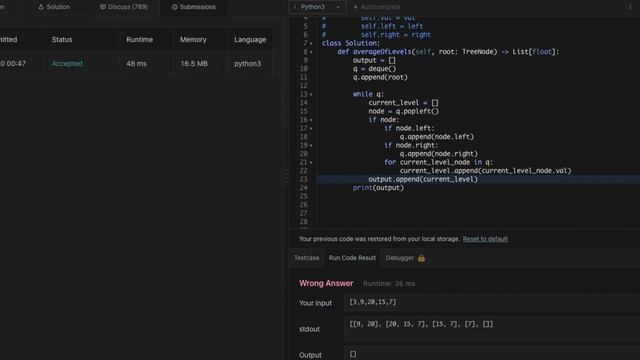Click the Solution tab flask icon
640x360 pixels.
point(41,7)
